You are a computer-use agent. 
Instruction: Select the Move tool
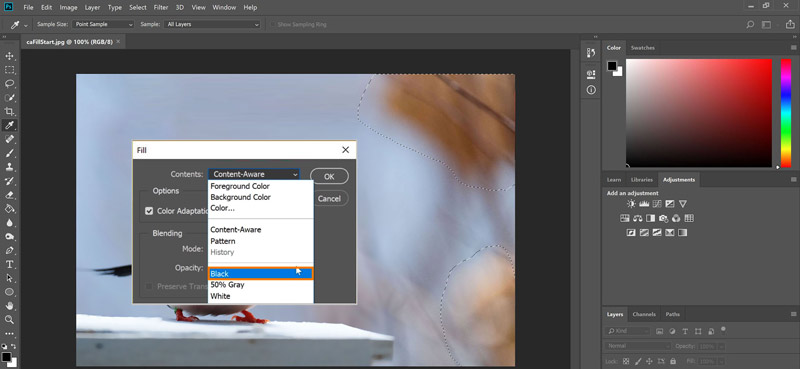tap(9, 56)
